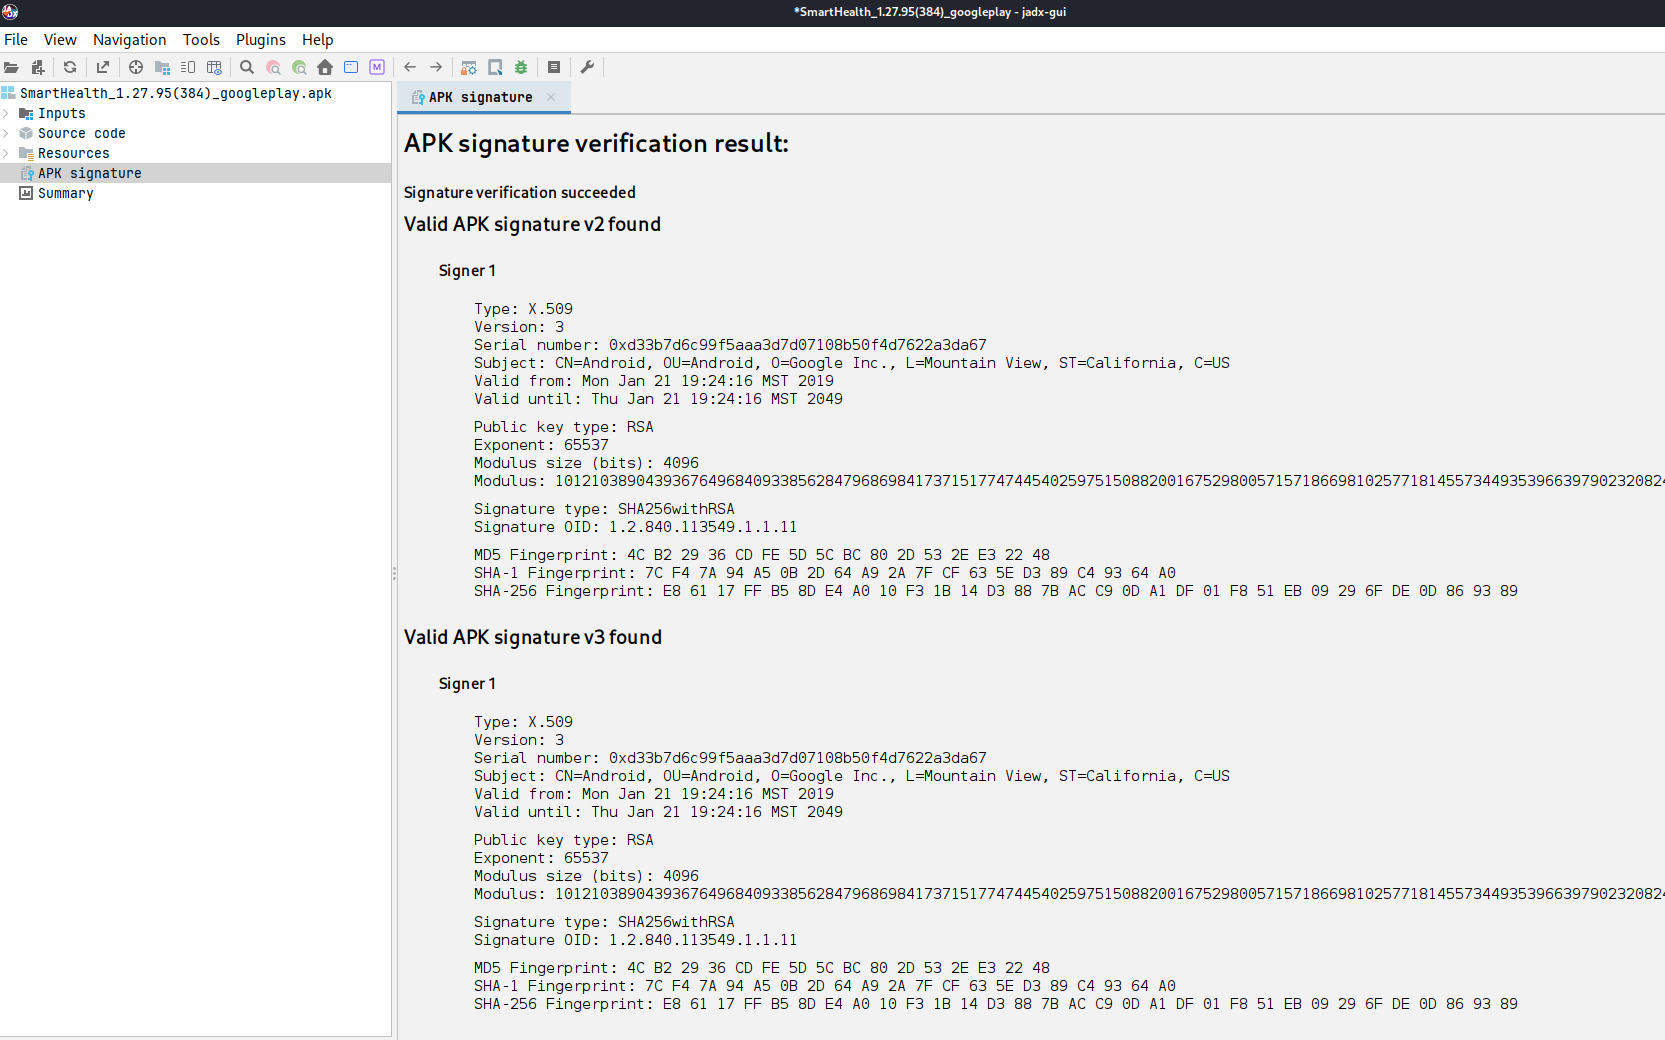The height and width of the screenshot is (1040, 1665).
Task: Click the v3 Subject line
Action: [852, 776]
